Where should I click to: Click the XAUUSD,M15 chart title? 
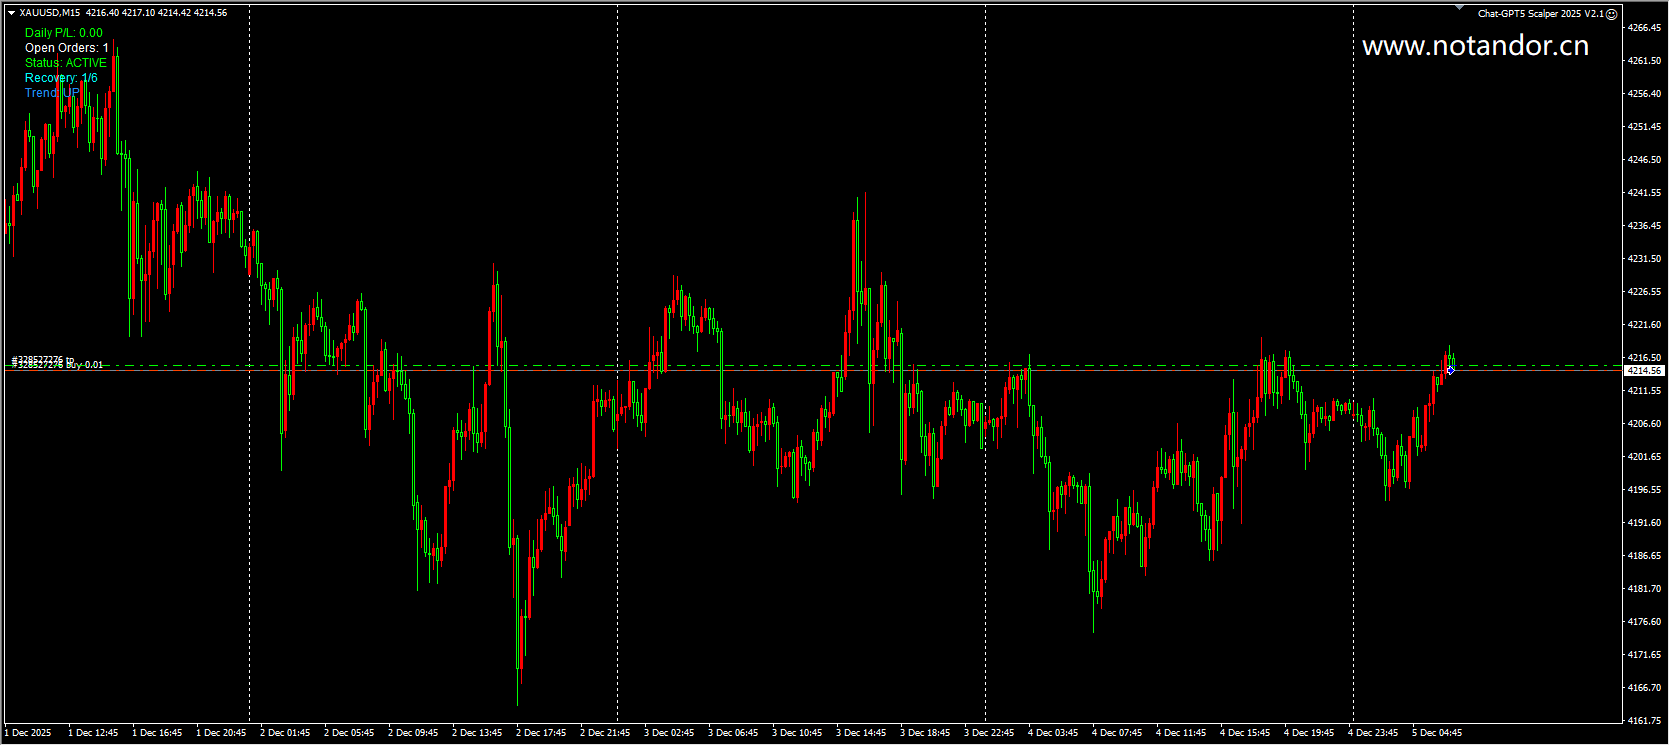(51, 13)
